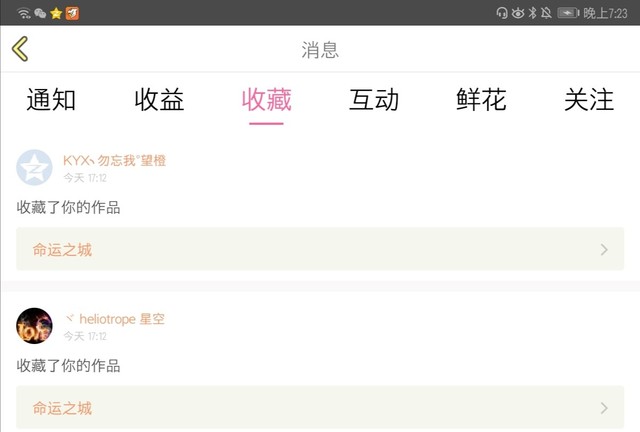Screen dimensions: 640x432
Task: Open username heliotrope 星空
Action: [115, 319]
